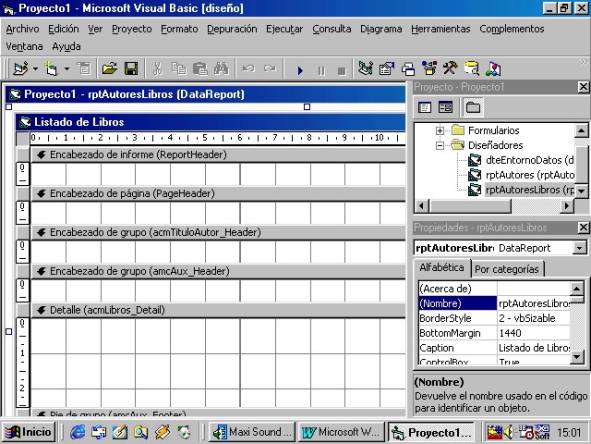
Task: Click the Inicio start button
Action: coord(29,432)
